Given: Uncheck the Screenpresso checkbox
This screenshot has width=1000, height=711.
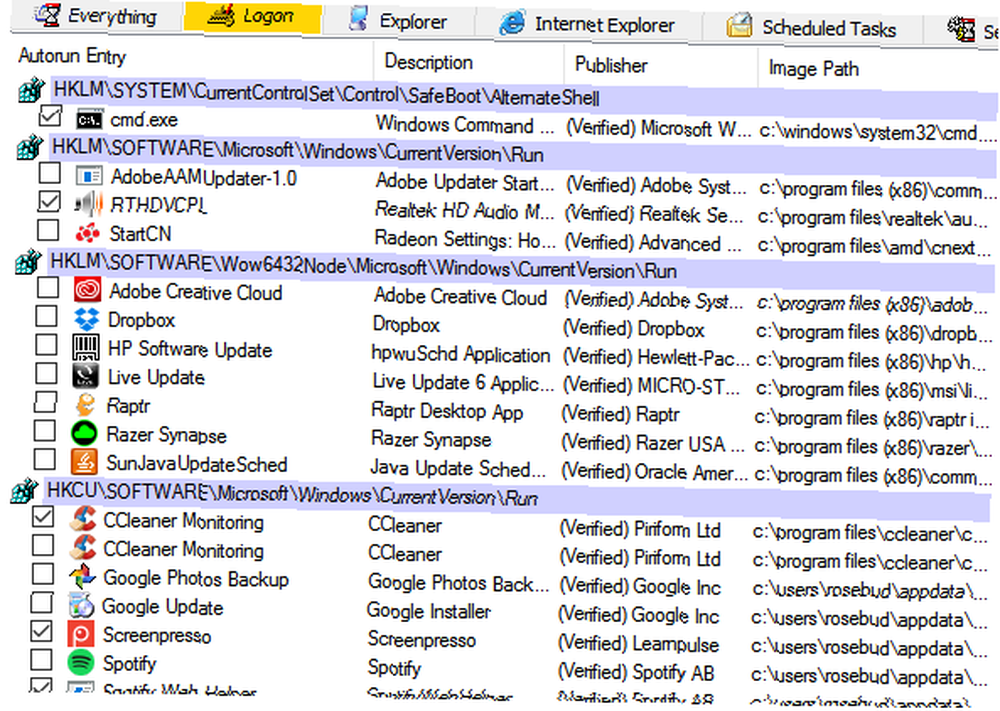Looking at the screenshot, I should click(x=41, y=631).
